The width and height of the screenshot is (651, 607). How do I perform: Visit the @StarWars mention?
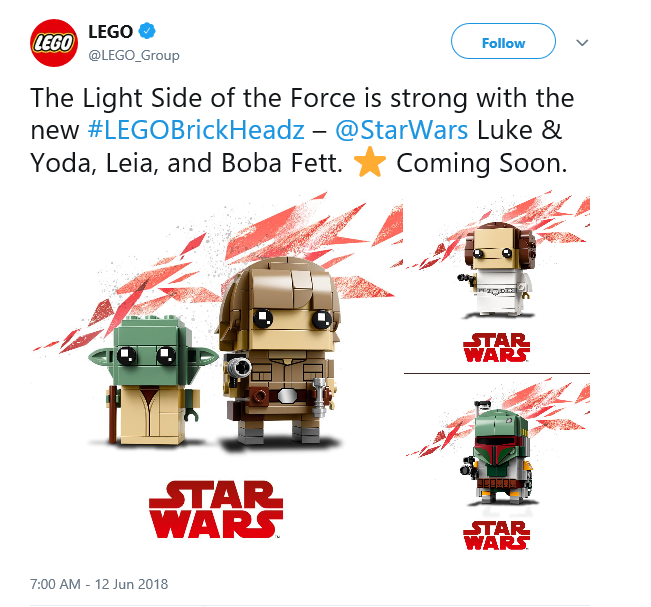point(401,130)
